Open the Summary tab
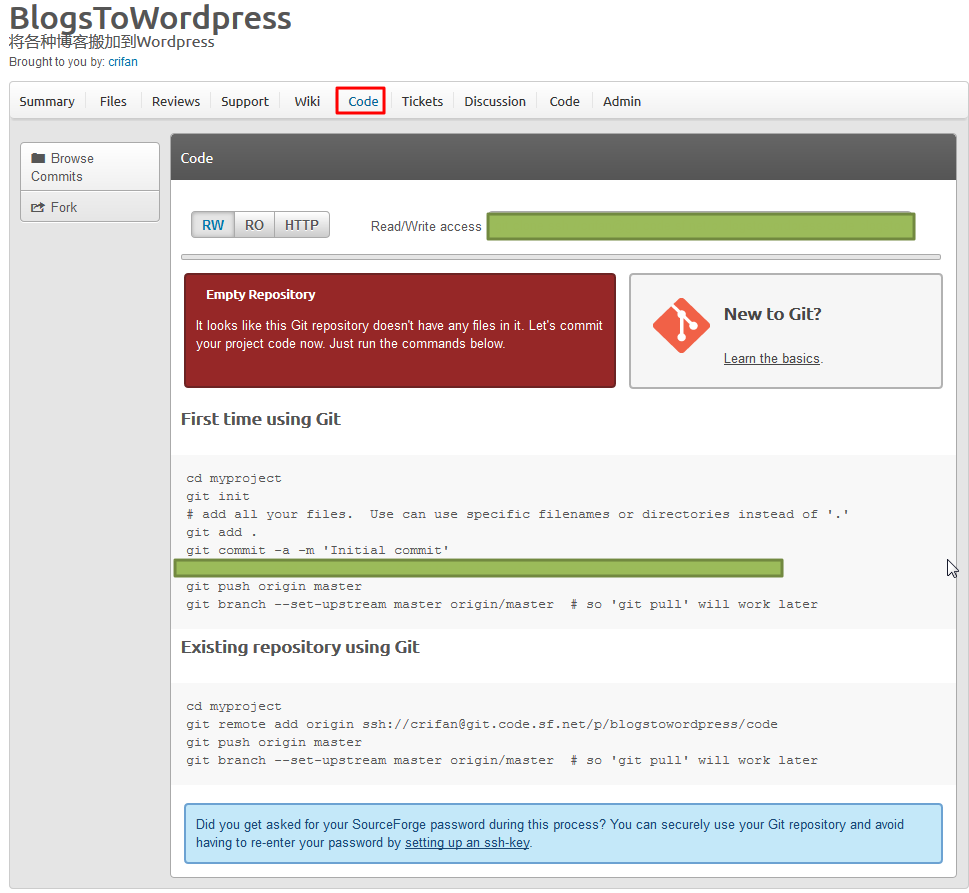The height and width of the screenshot is (893, 969). [x=47, y=101]
